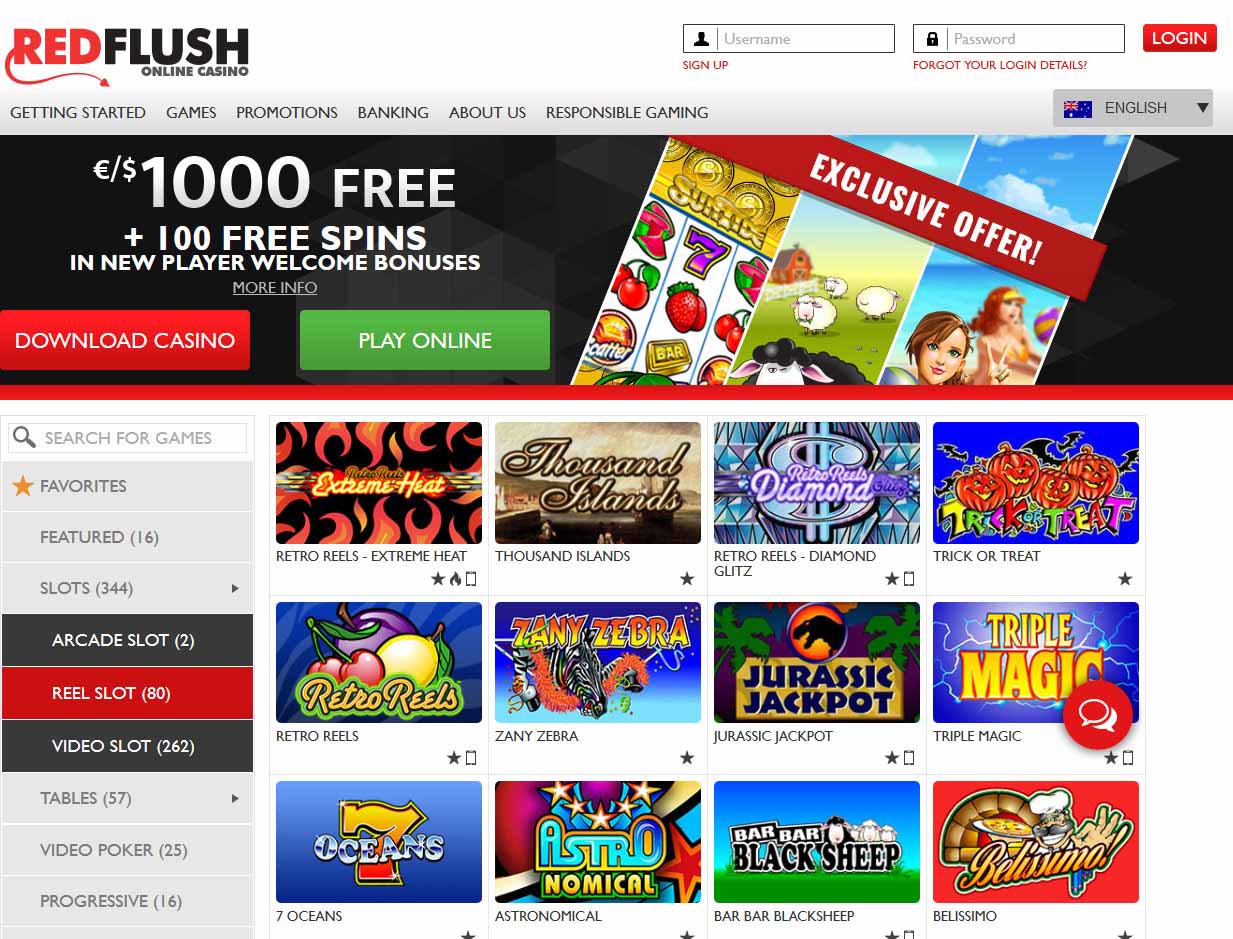Click the Favorites star icon in the sidebar
The image size is (1233, 939).
pos(23,486)
